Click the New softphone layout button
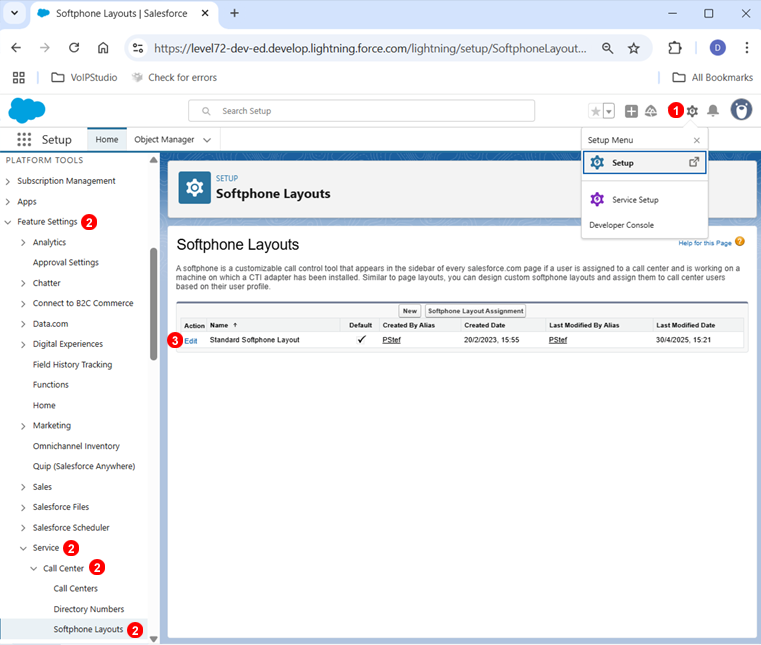761x645 pixels. [410, 311]
